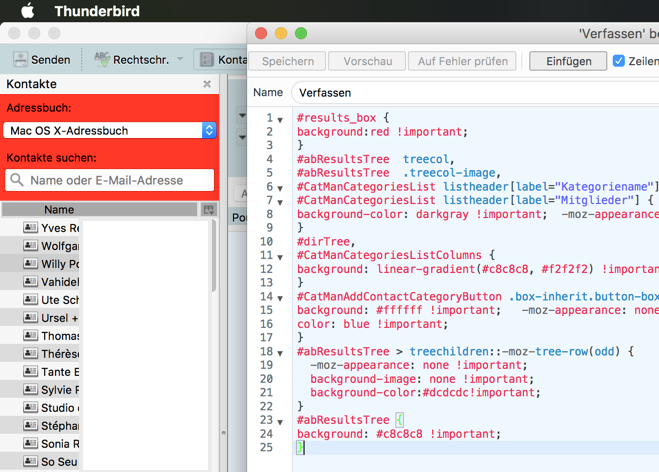Viewport: 659px width, 472px height.
Task: Click the Rechtschr. spell check icon
Action: point(100,60)
